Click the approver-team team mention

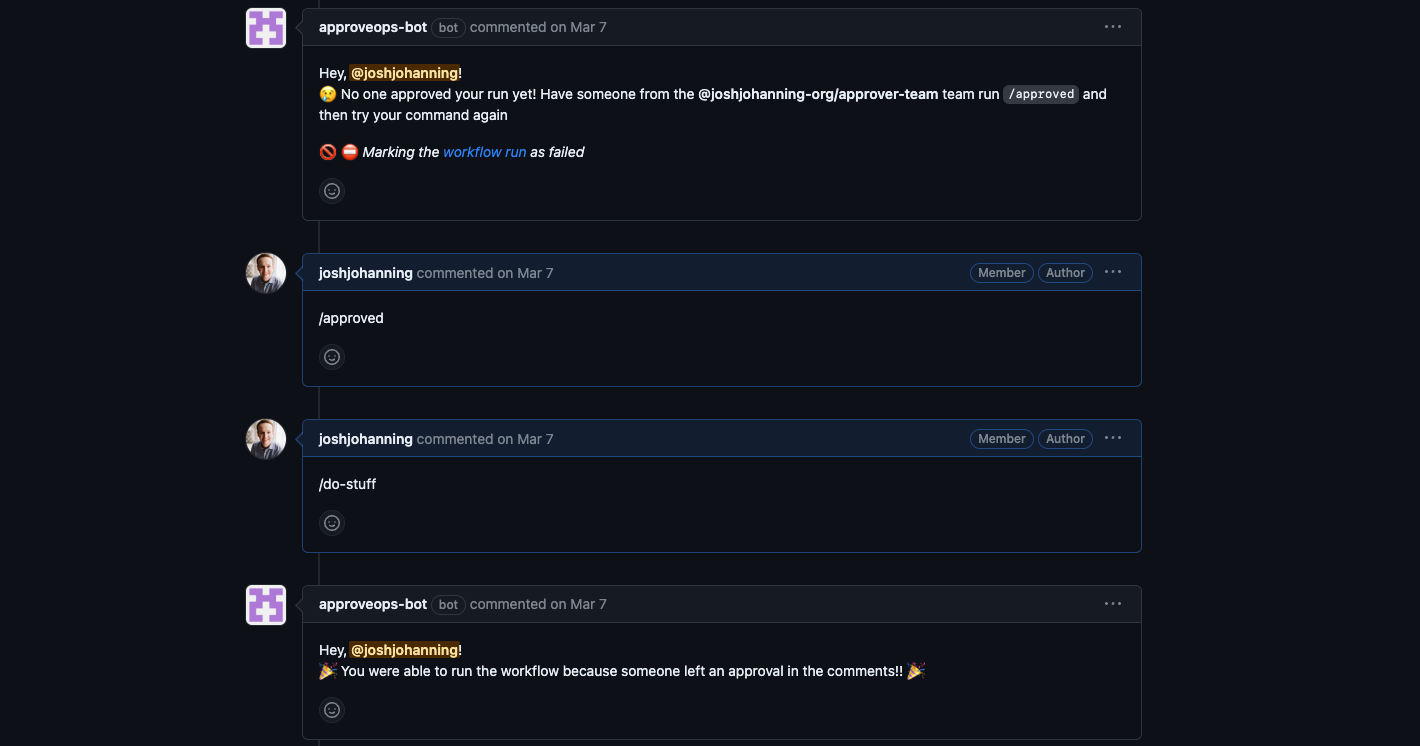pyautogui.click(x=818, y=94)
